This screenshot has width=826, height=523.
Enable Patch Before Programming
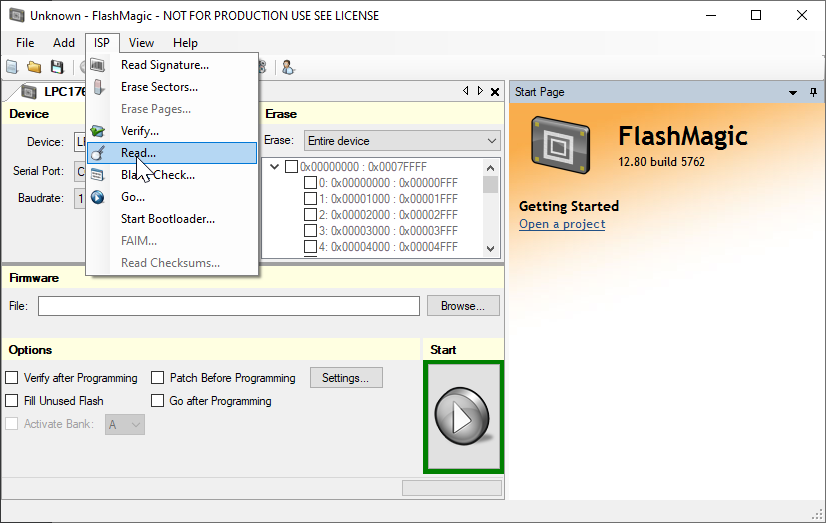[x=158, y=378]
